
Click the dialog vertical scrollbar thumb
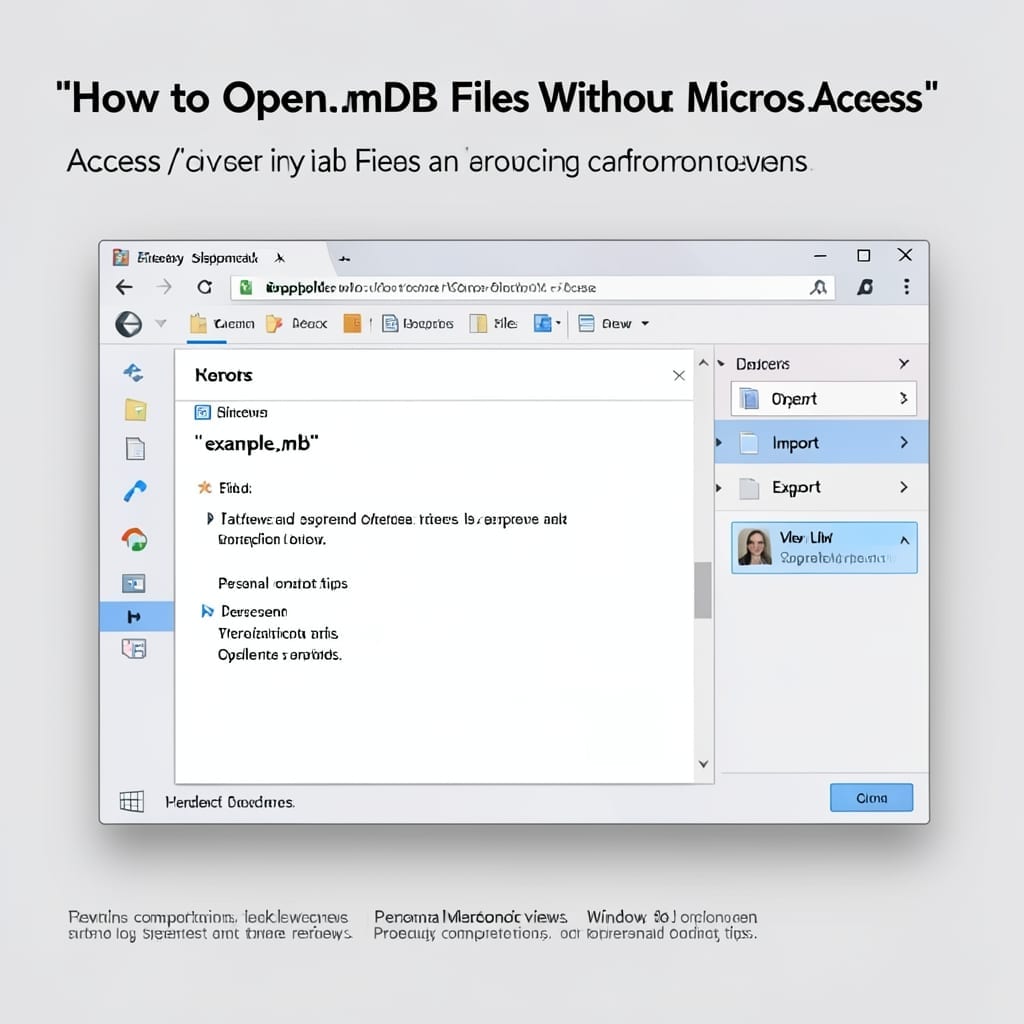[x=703, y=590]
